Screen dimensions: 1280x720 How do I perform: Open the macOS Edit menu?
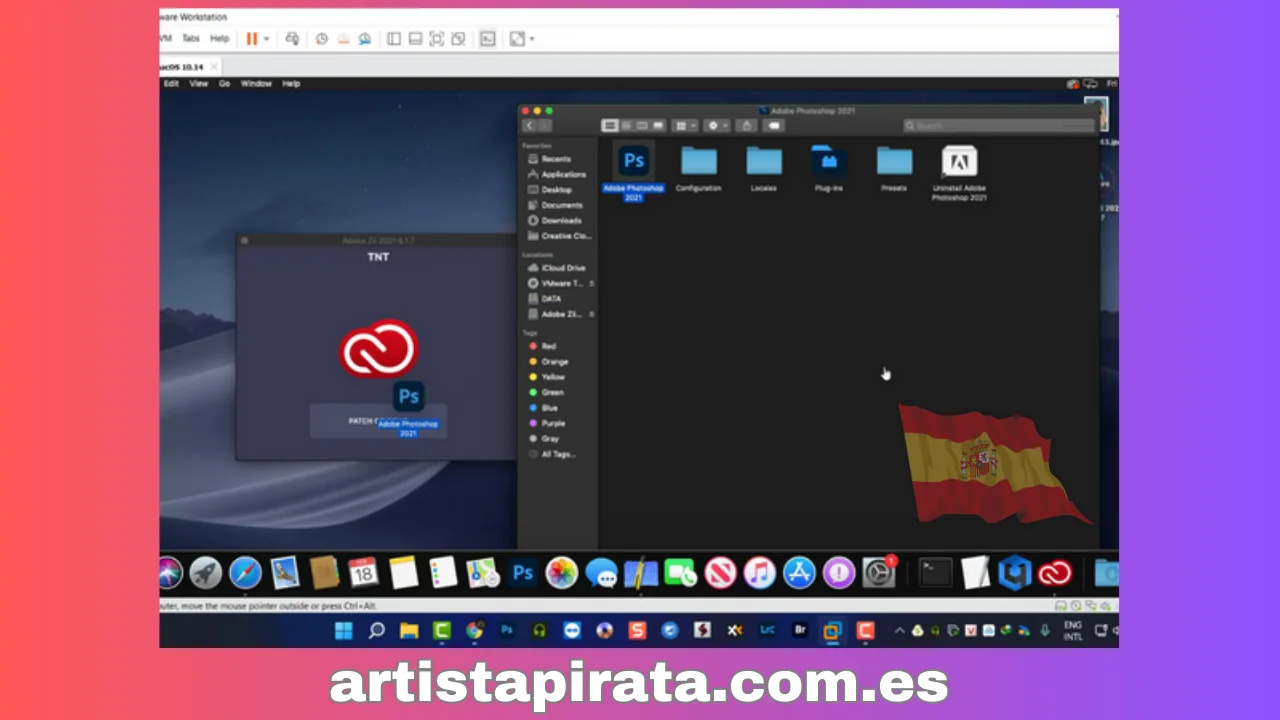coord(171,84)
